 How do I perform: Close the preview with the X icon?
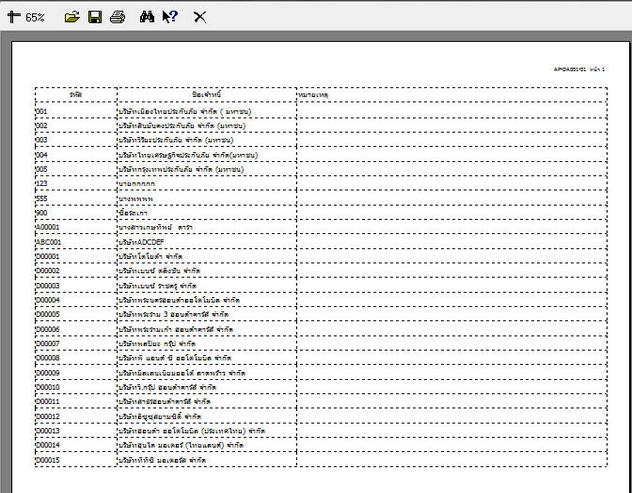coord(200,17)
